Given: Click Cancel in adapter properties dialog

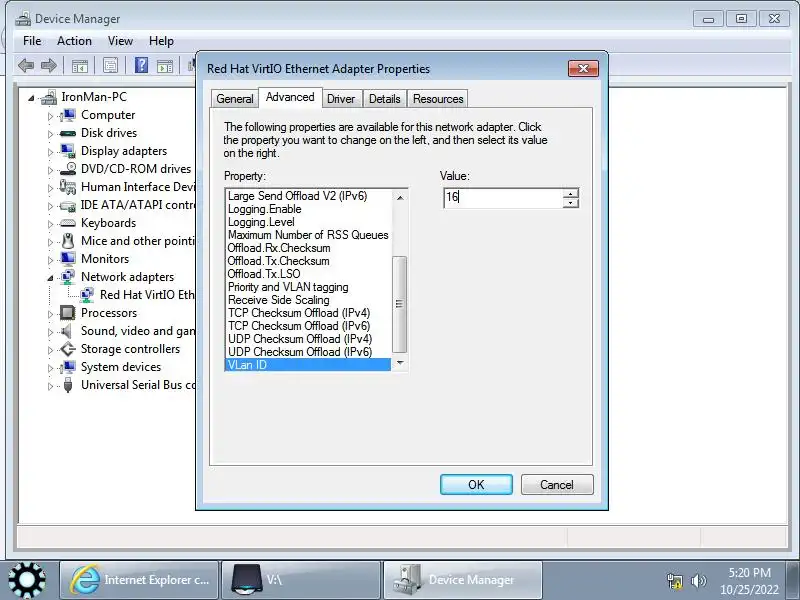Looking at the screenshot, I should (557, 485).
